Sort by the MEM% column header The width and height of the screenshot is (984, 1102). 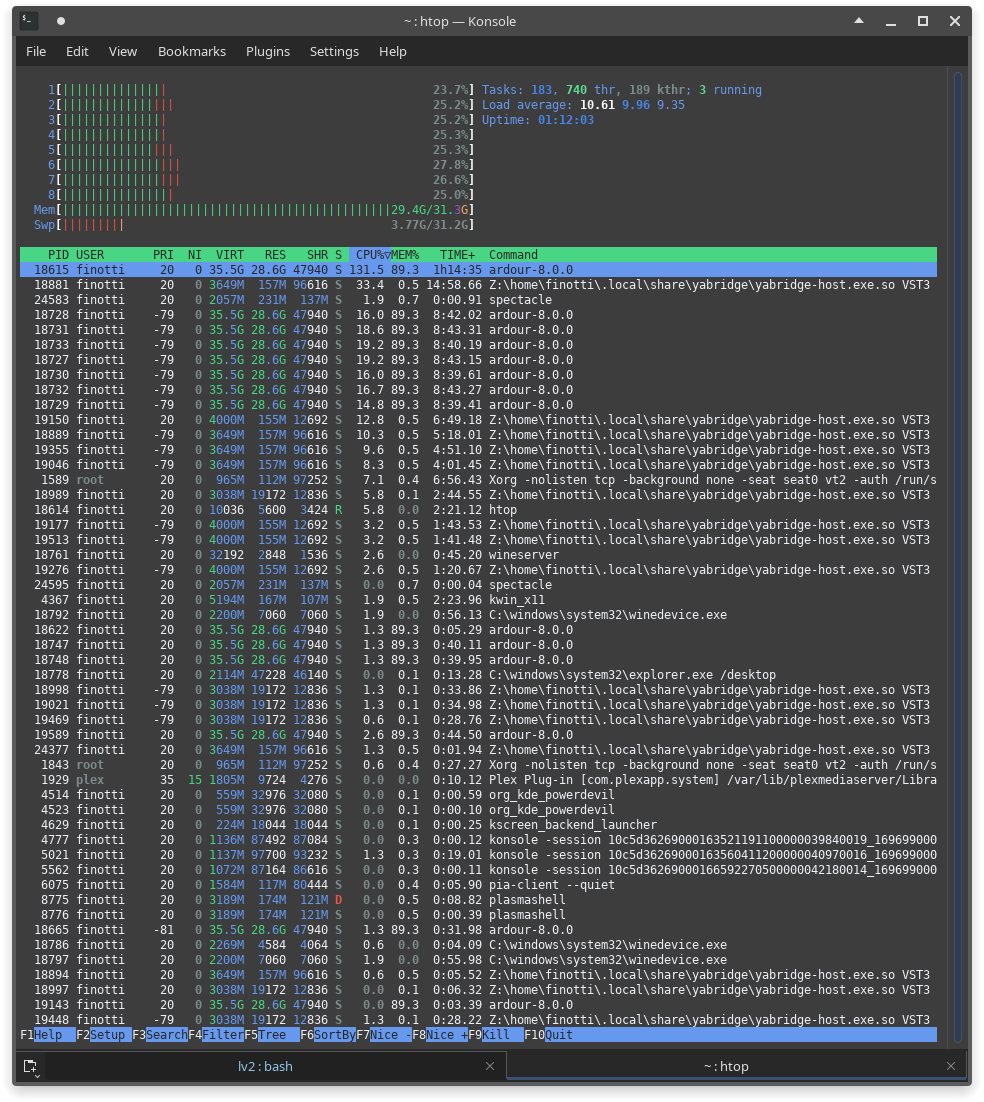pyautogui.click(x=404, y=255)
